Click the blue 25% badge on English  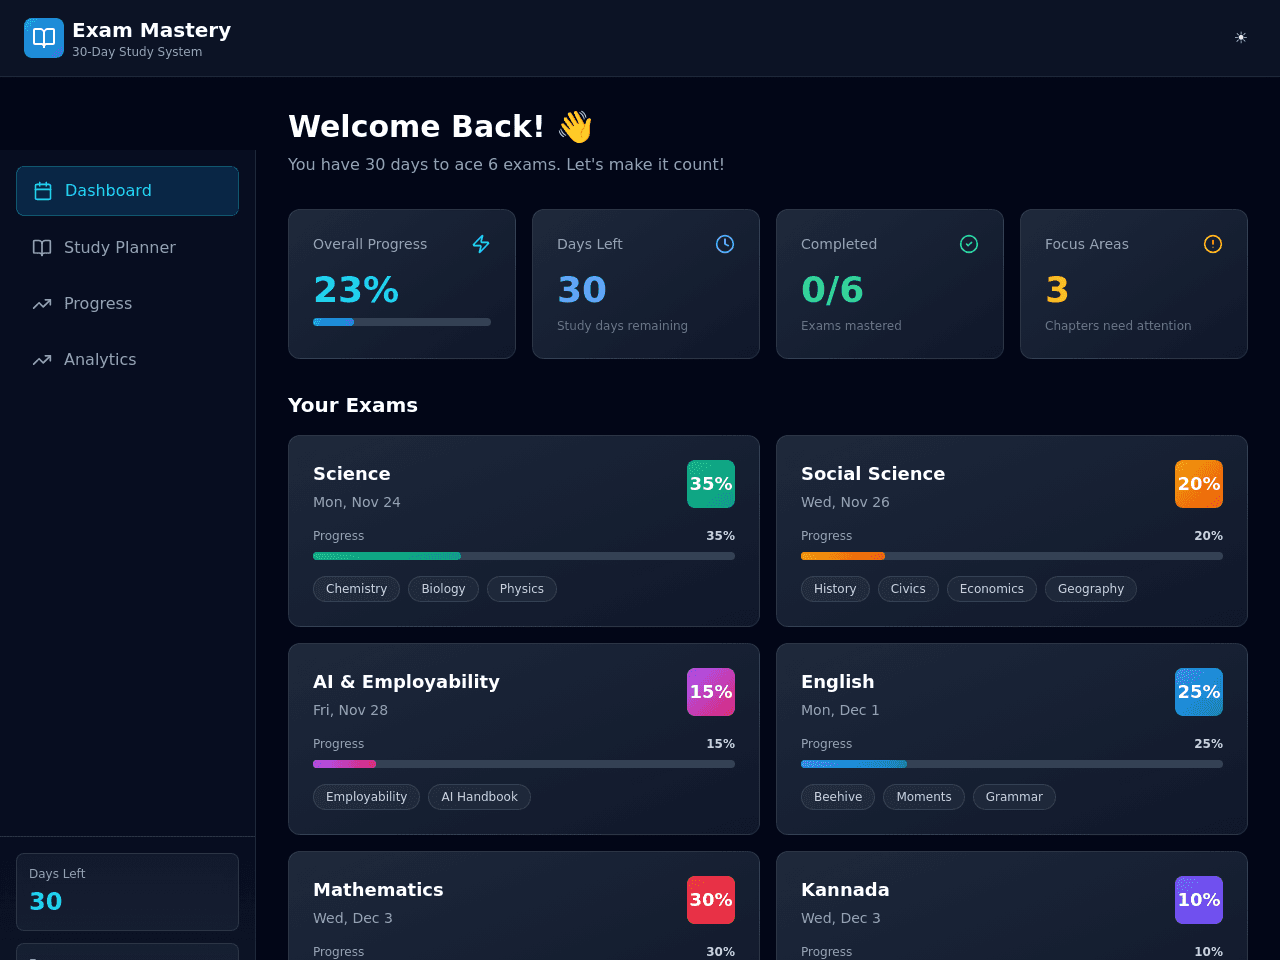[1199, 692]
